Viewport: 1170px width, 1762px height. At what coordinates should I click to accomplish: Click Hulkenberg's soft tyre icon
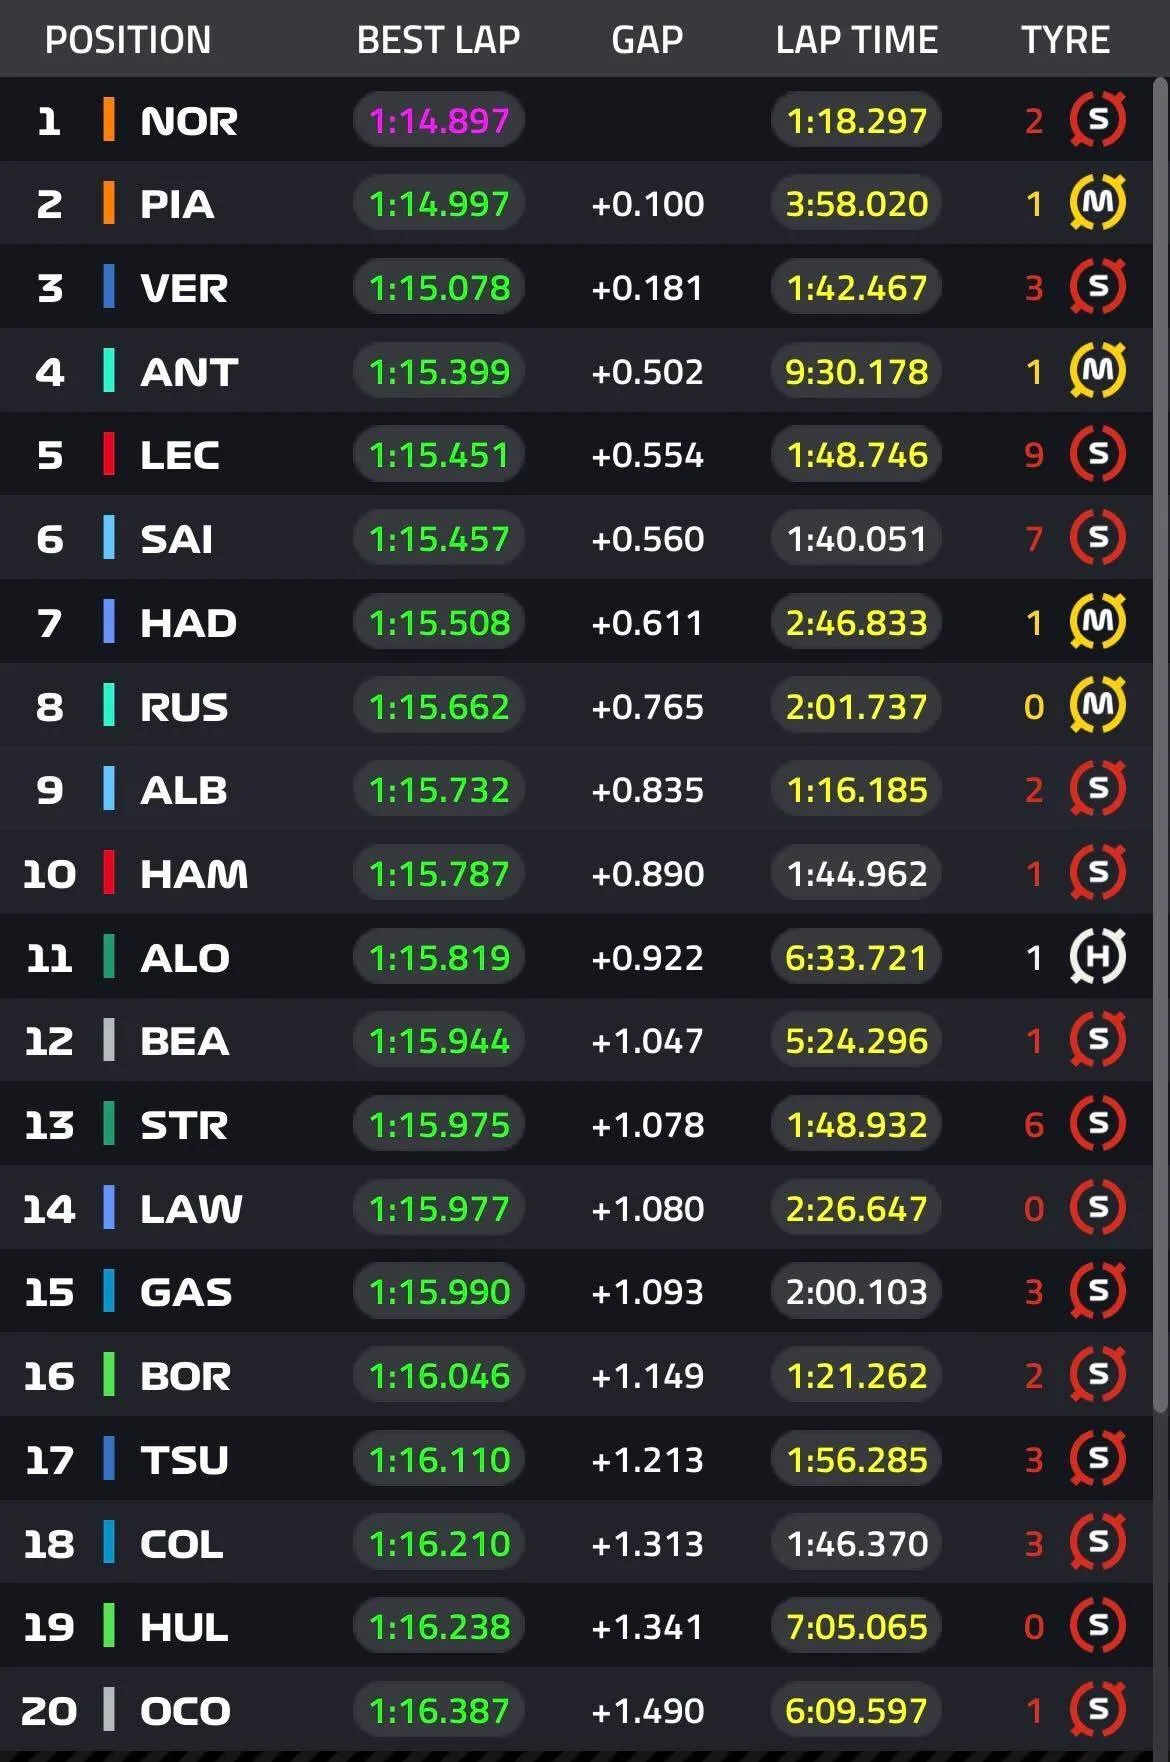1098,1626
